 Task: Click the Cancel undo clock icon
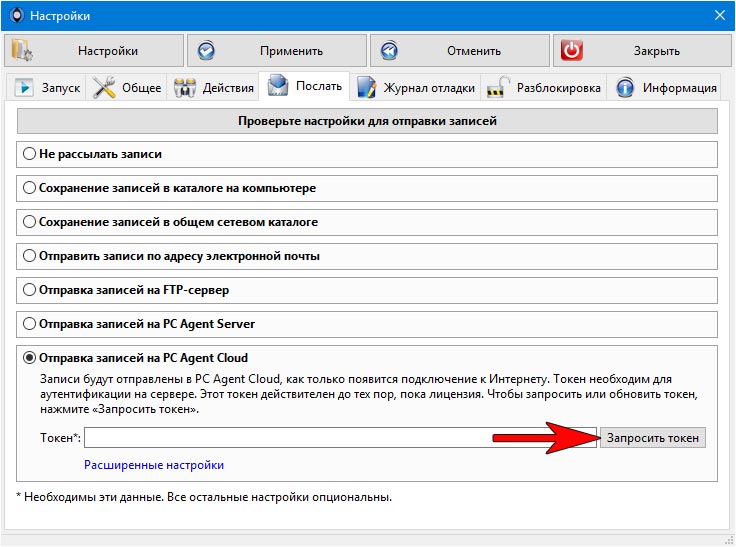(389, 51)
